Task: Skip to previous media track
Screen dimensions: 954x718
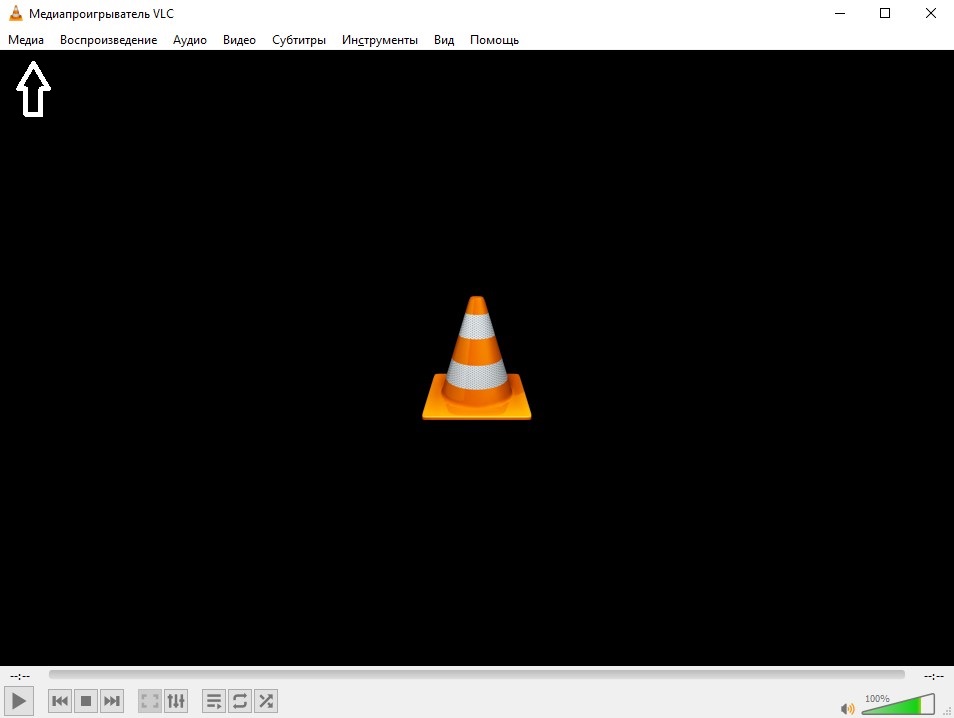Action: (60, 701)
